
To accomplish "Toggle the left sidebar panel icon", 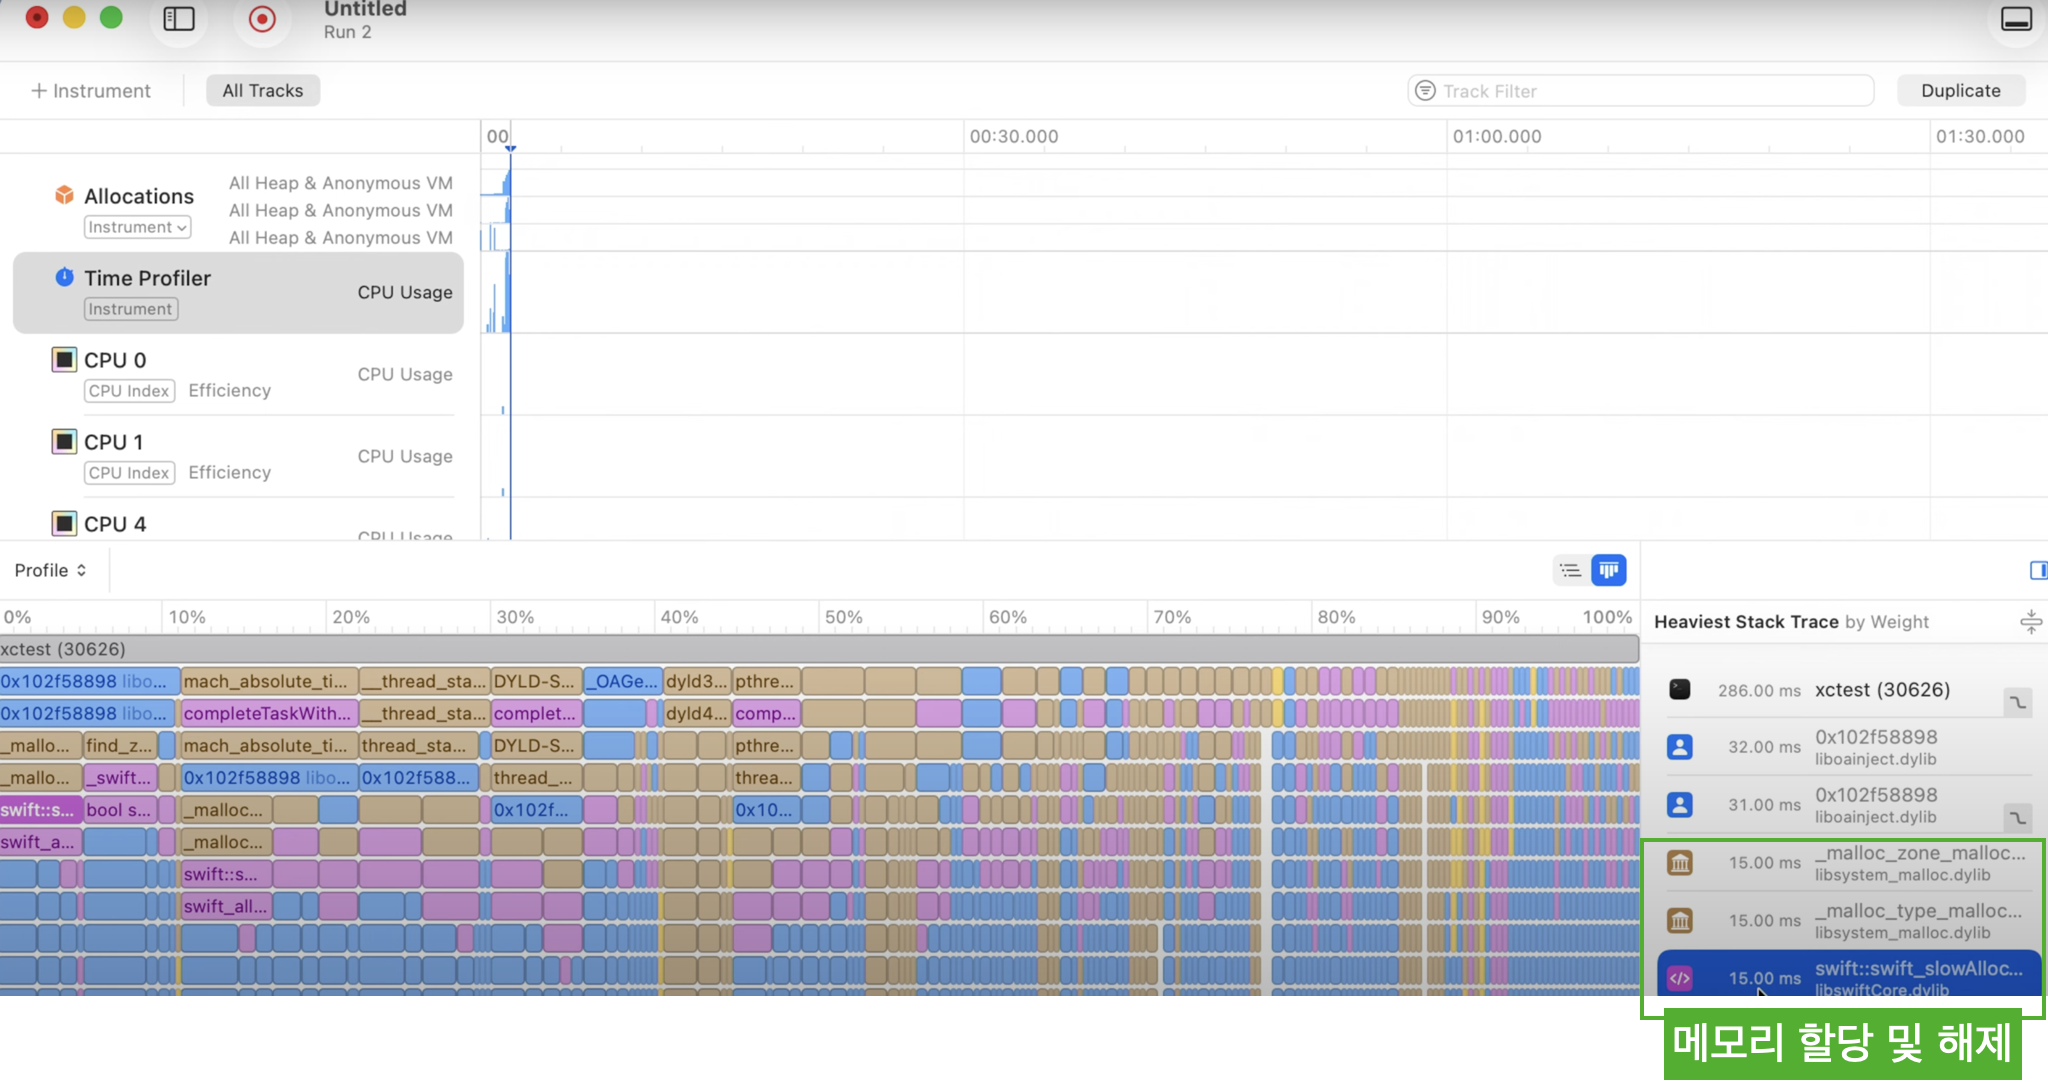I will (x=179, y=19).
